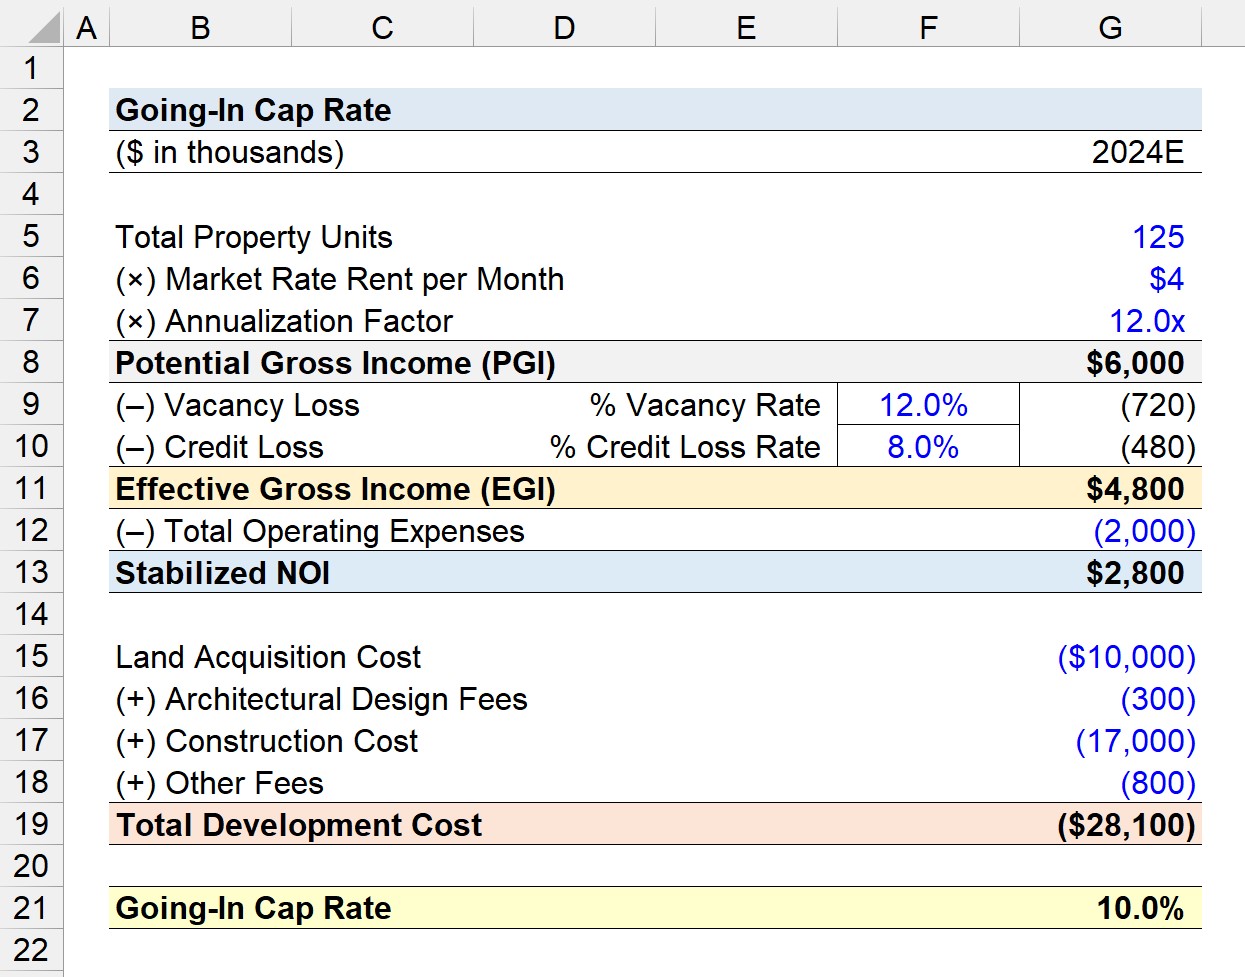
Task: Click 'Total Development Cost' label
Action: click(299, 825)
